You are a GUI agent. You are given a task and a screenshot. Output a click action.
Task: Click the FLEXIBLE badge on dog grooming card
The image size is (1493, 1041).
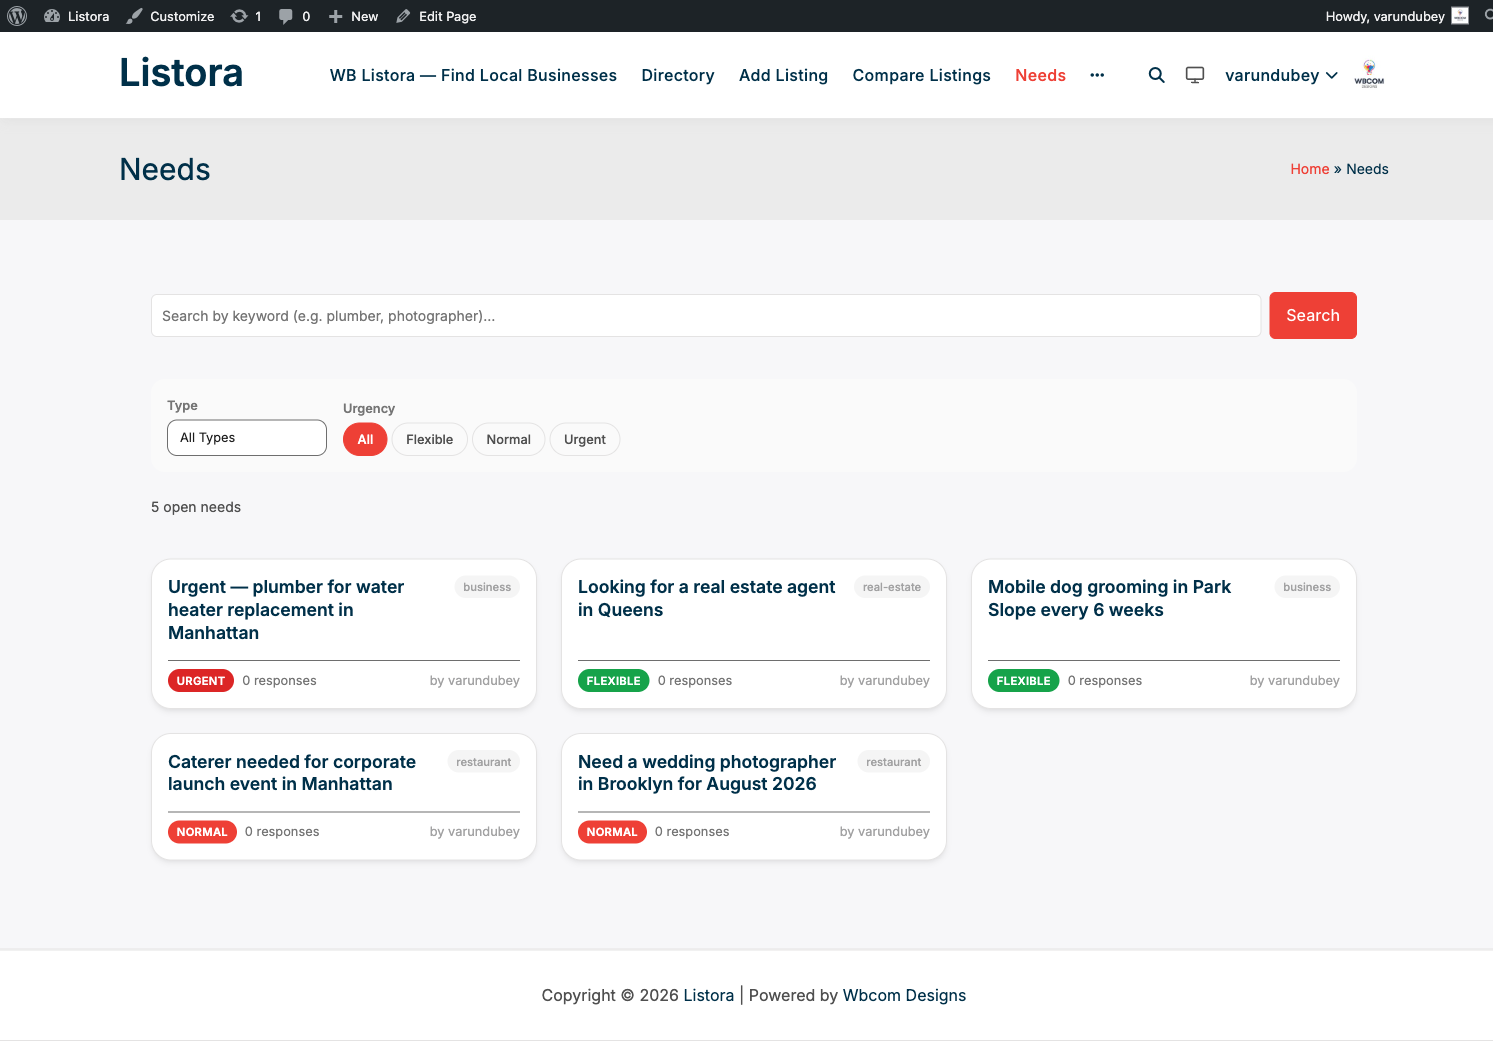(x=1023, y=681)
